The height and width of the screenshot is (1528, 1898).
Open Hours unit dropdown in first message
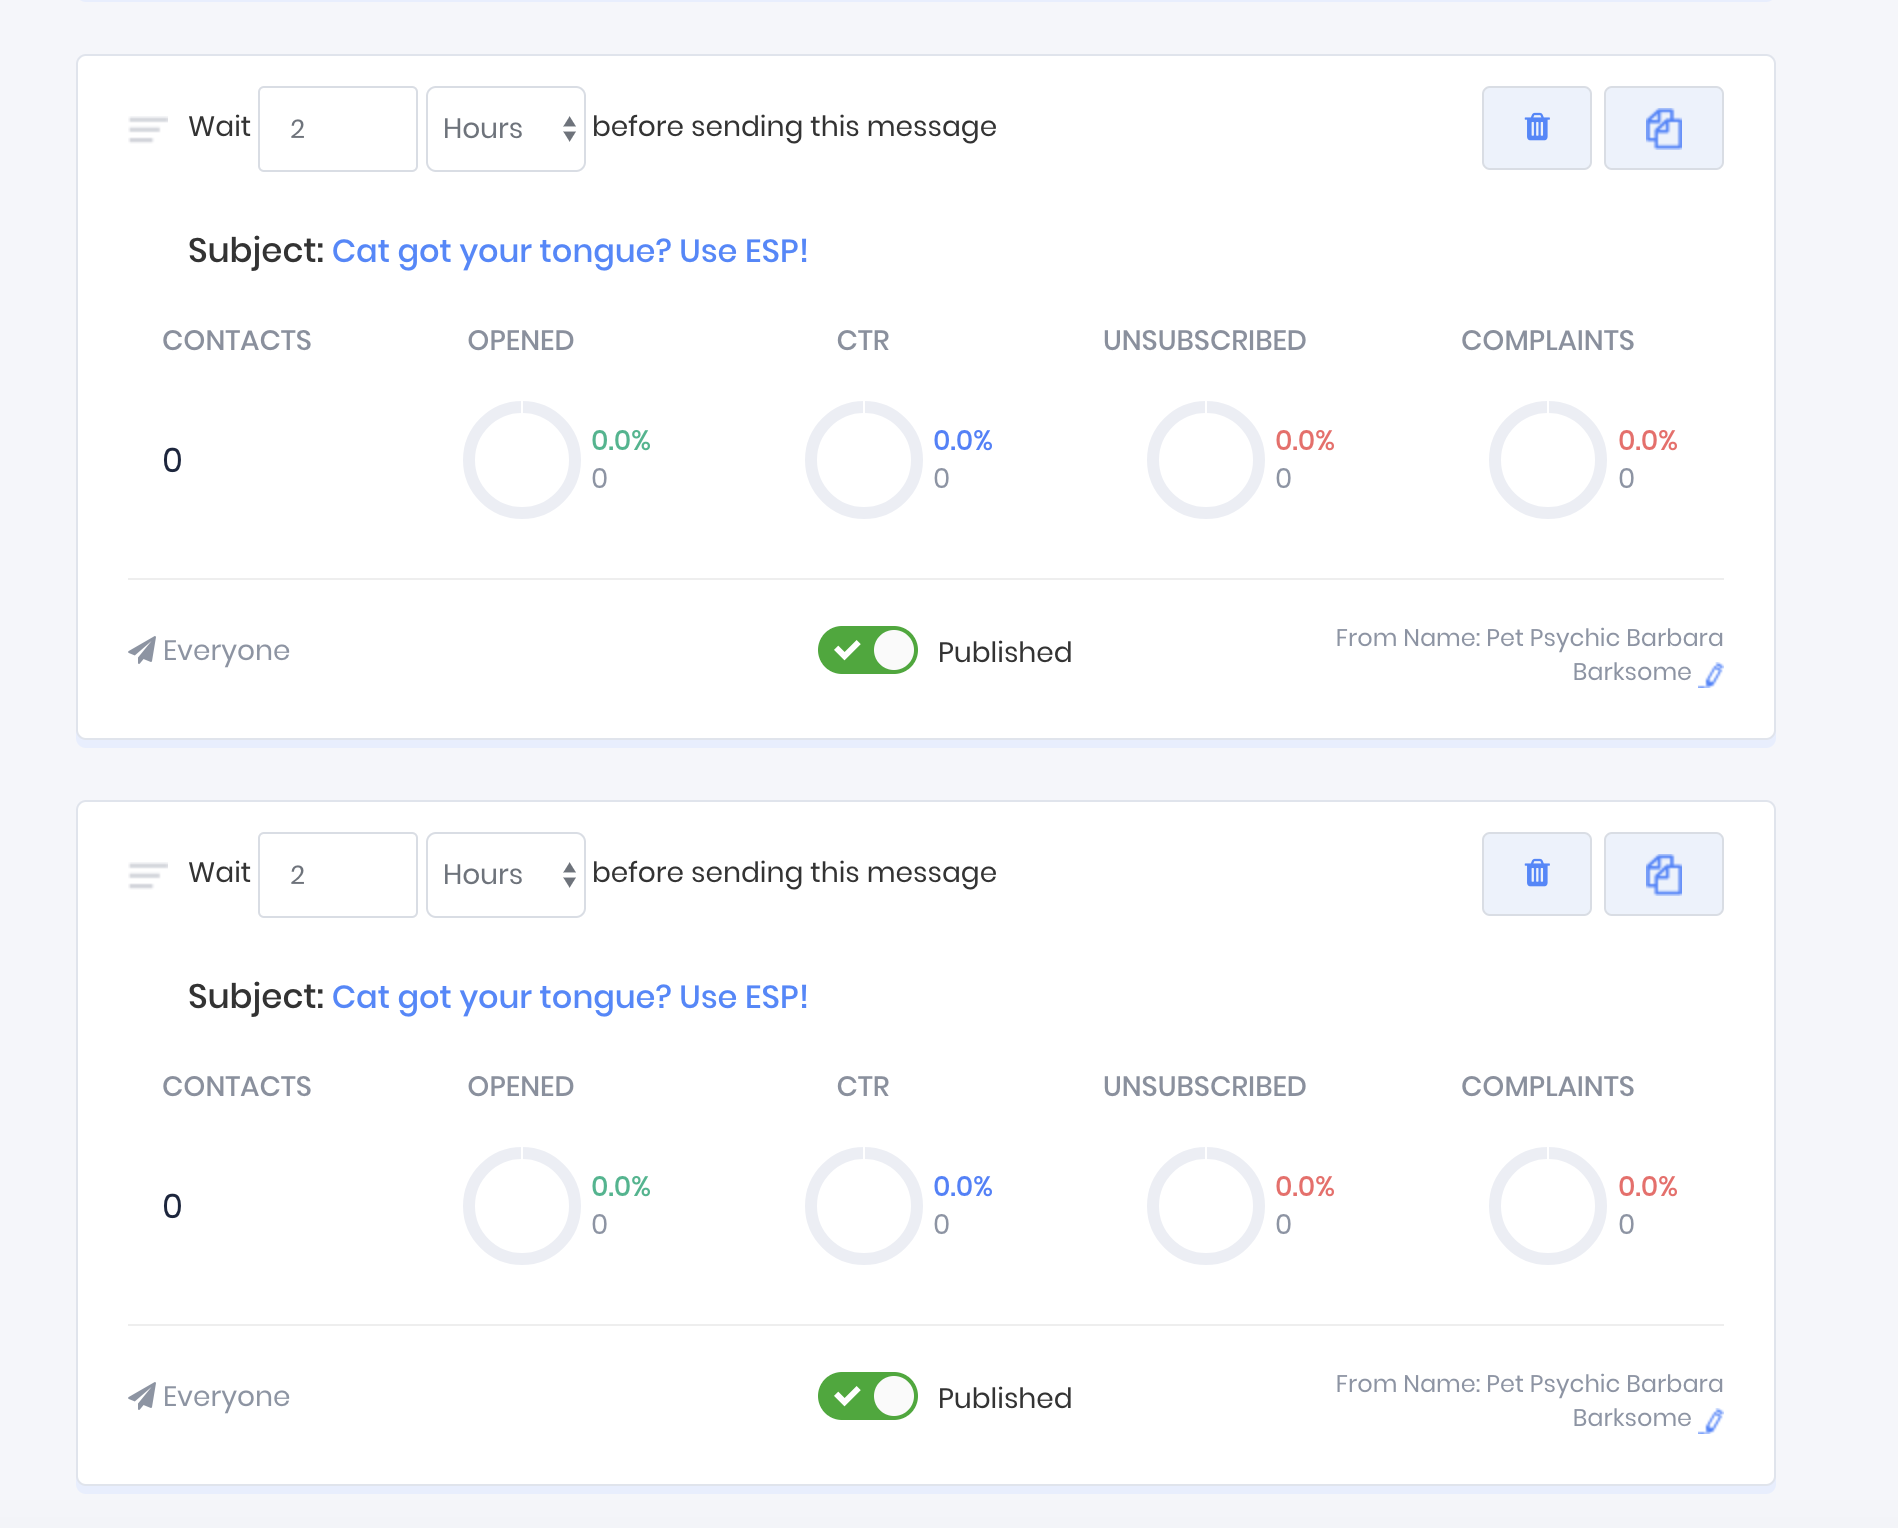click(505, 129)
